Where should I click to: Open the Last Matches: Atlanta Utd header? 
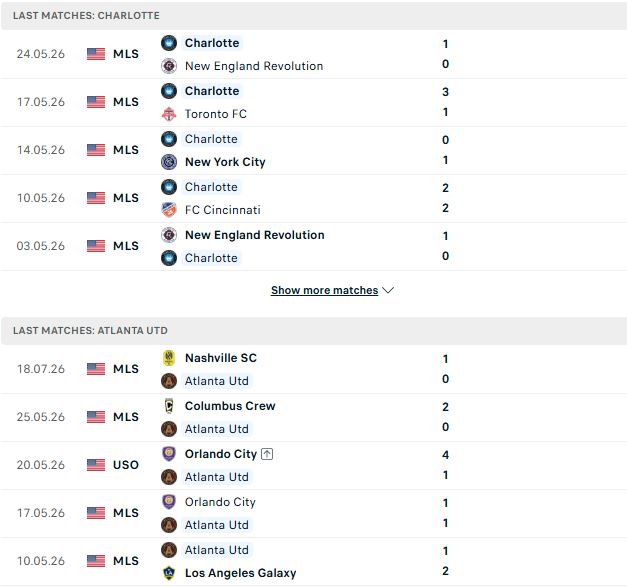pyautogui.click(x=314, y=331)
